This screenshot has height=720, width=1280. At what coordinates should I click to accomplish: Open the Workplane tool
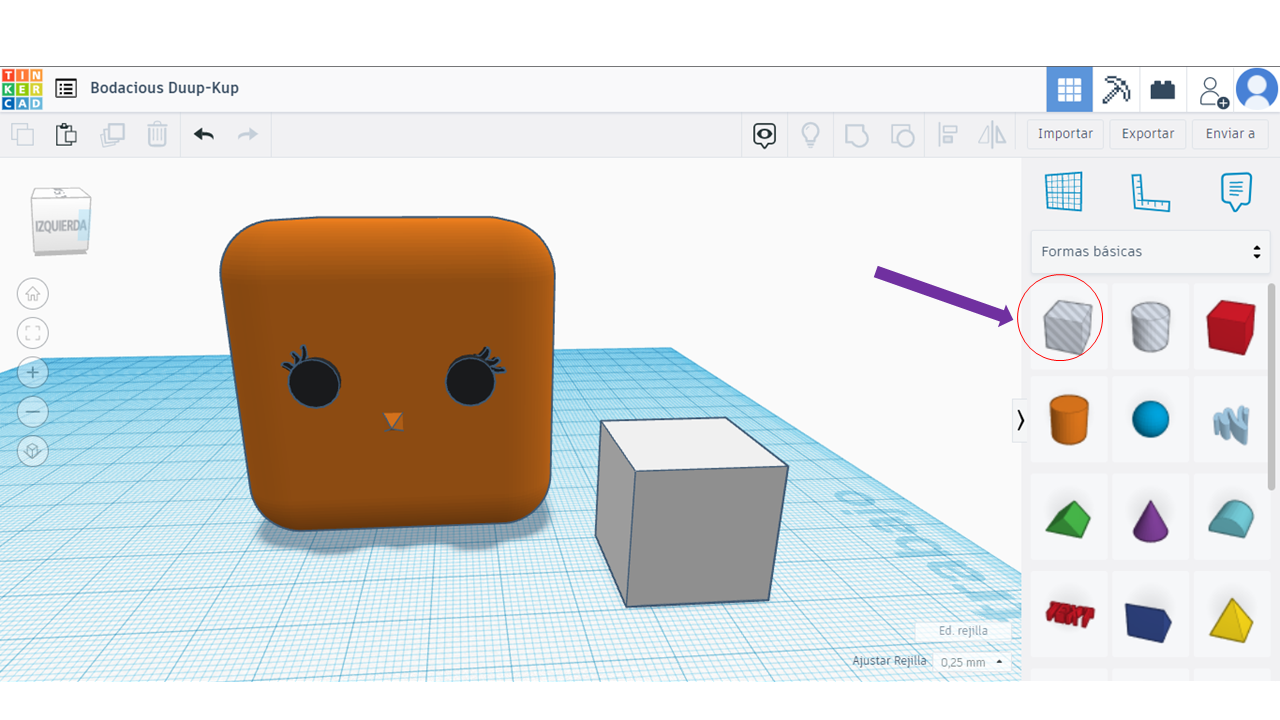click(1064, 191)
